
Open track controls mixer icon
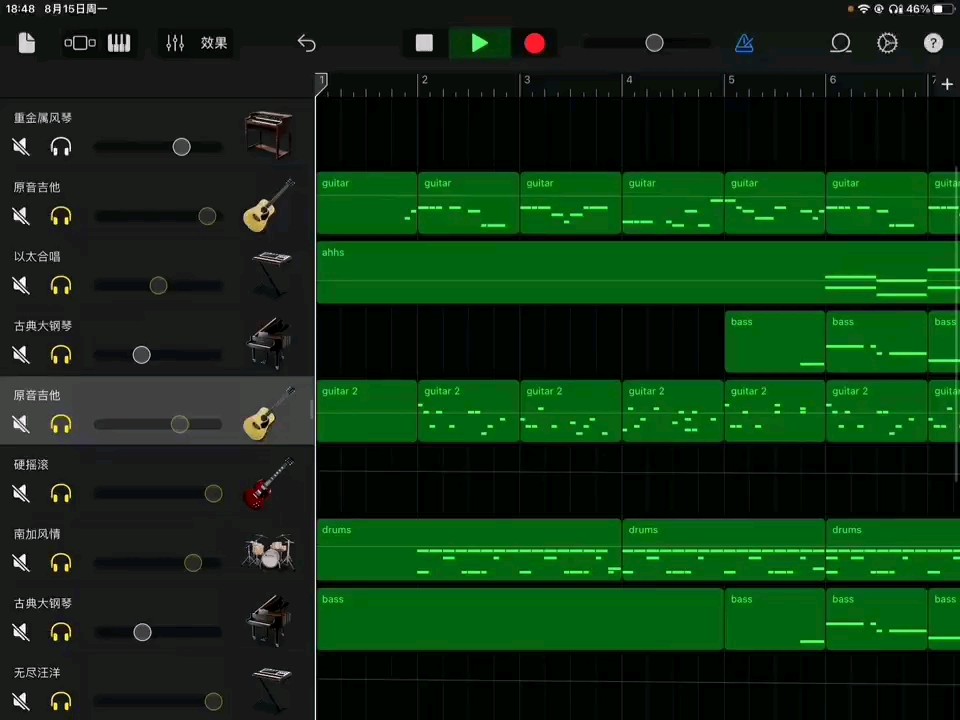[175, 43]
